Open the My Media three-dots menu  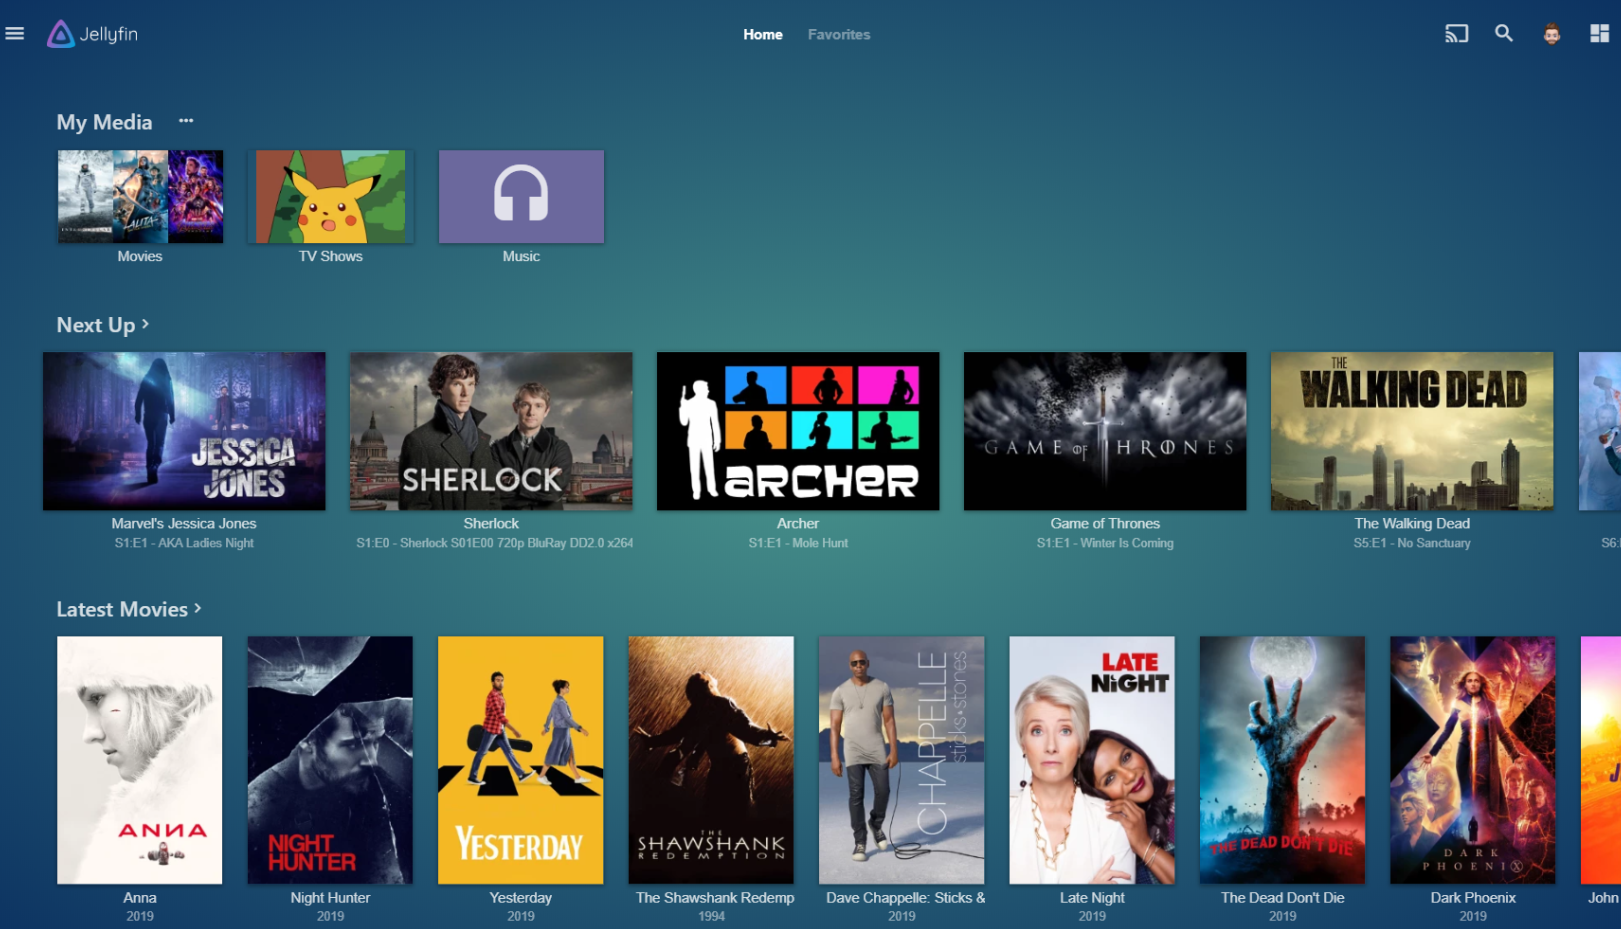point(186,121)
